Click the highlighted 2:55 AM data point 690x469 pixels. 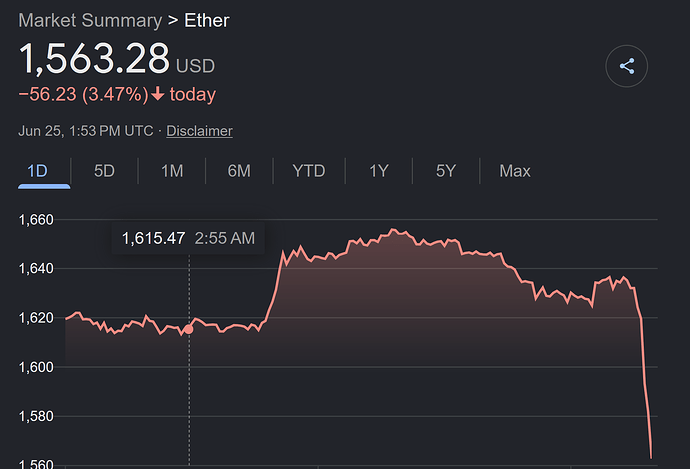[188, 329]
